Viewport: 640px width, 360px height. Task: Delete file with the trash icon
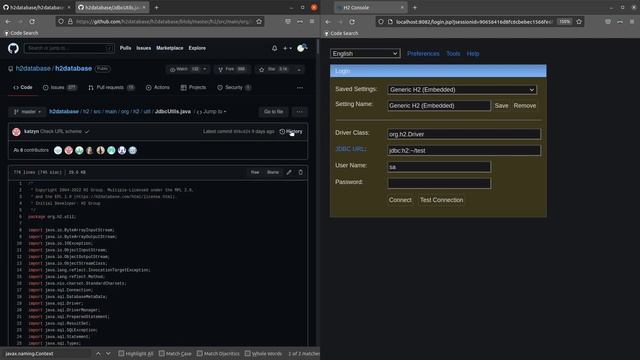[x=301, y=172]
